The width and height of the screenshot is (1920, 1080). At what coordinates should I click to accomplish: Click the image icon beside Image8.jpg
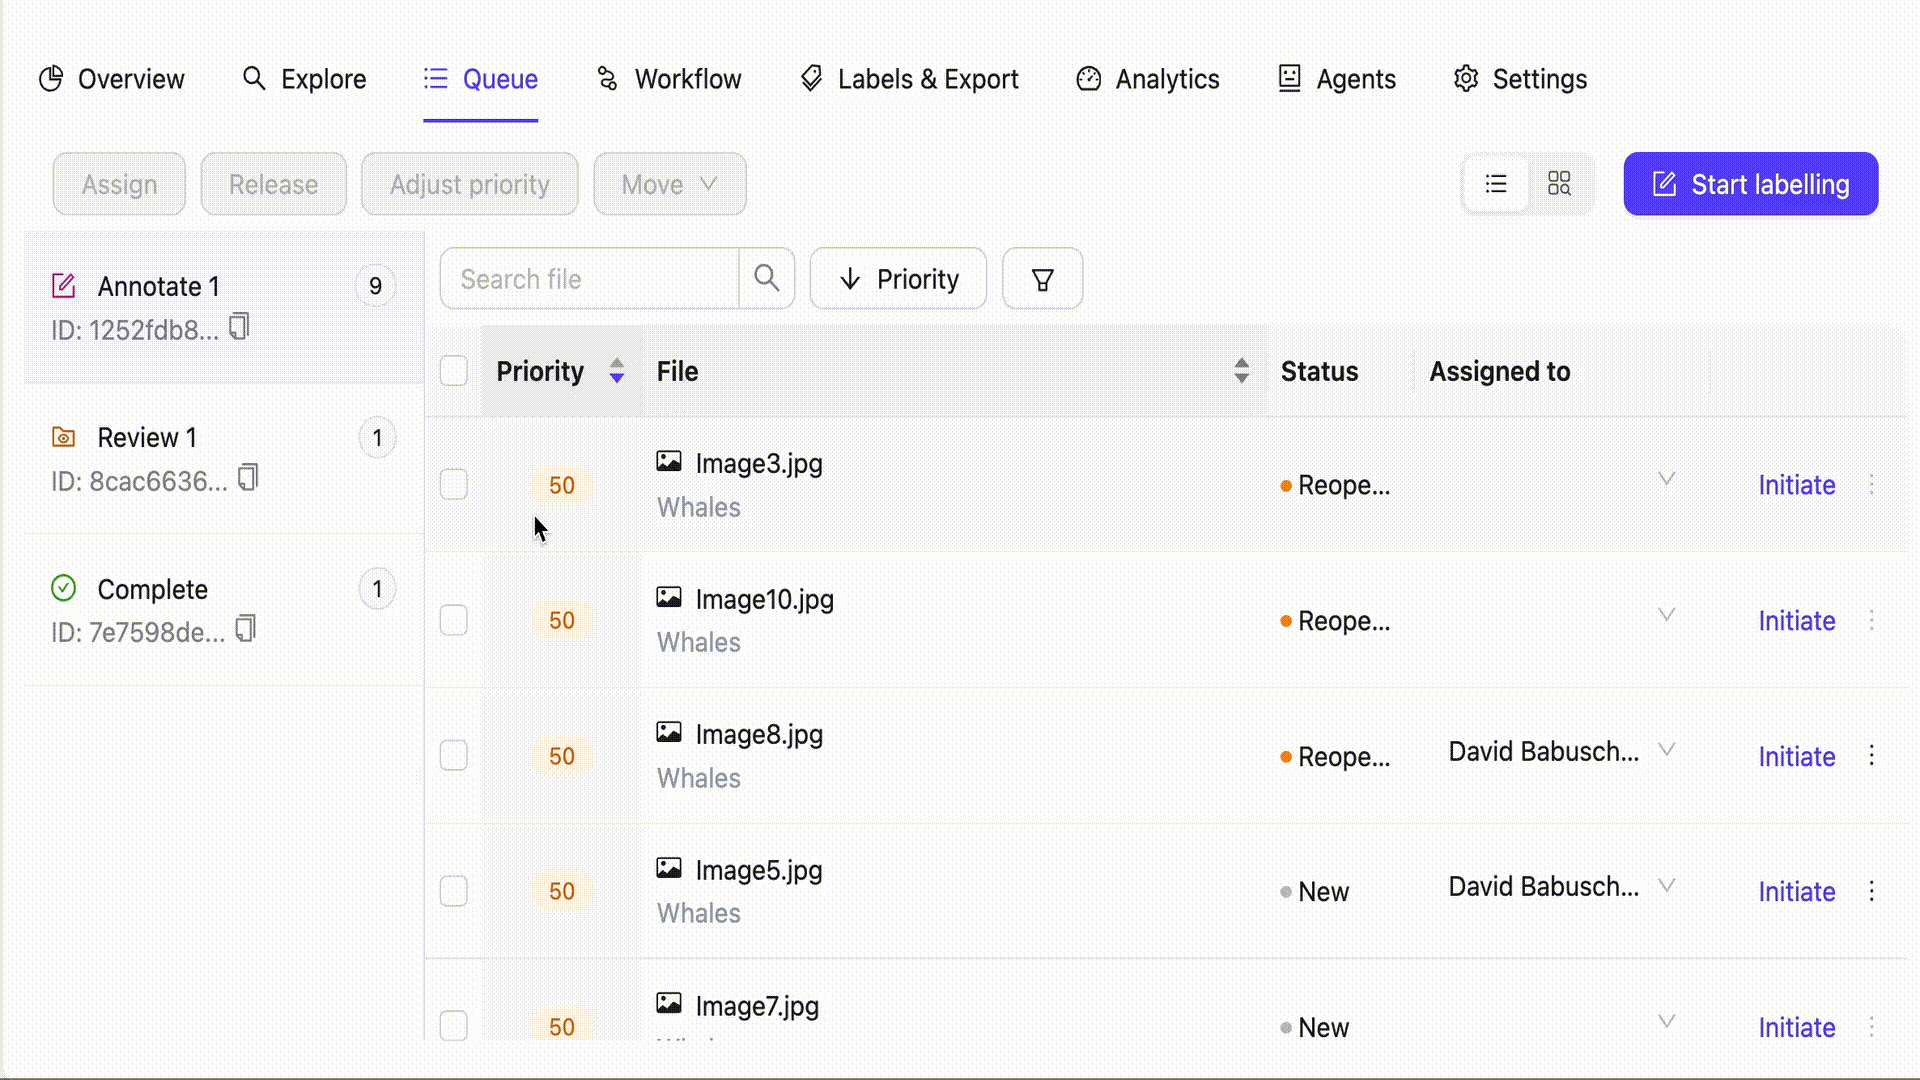[x=669, y=733]
